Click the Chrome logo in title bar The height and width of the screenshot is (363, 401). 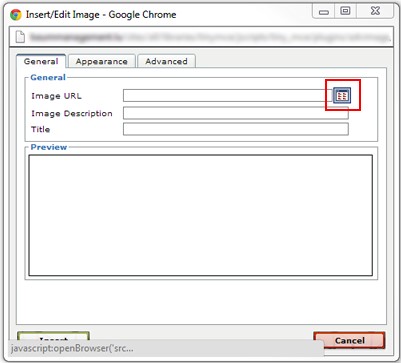pyautogui.click(x=16, y=15)
